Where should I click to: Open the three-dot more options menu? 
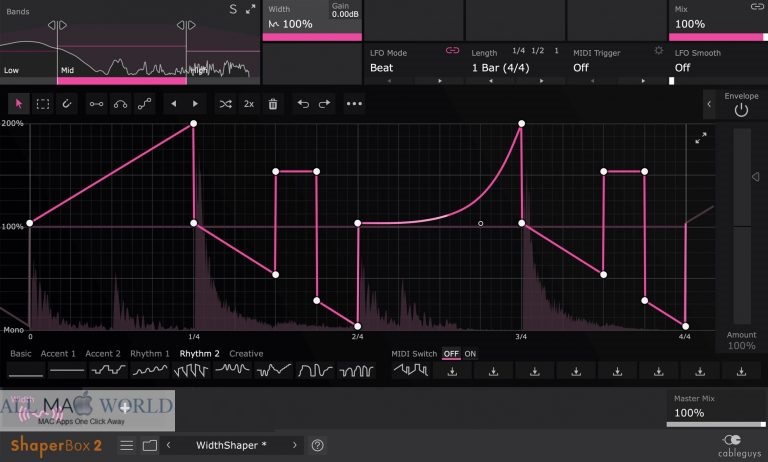[x=354, y=104]
